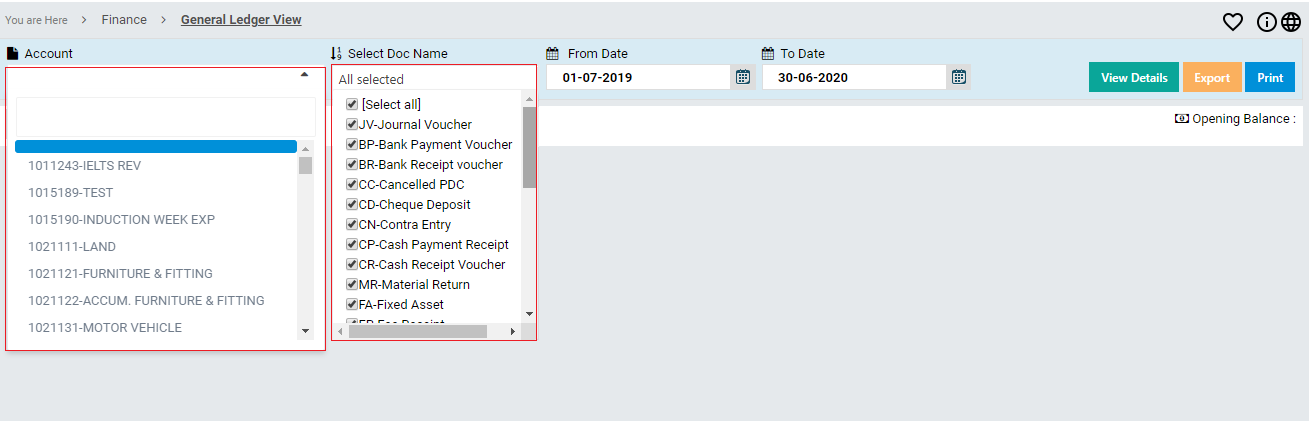Click the Opening Balance money icon
Image resolution: width=1310 pixels, height=421 pixels.
point(1181,119)
